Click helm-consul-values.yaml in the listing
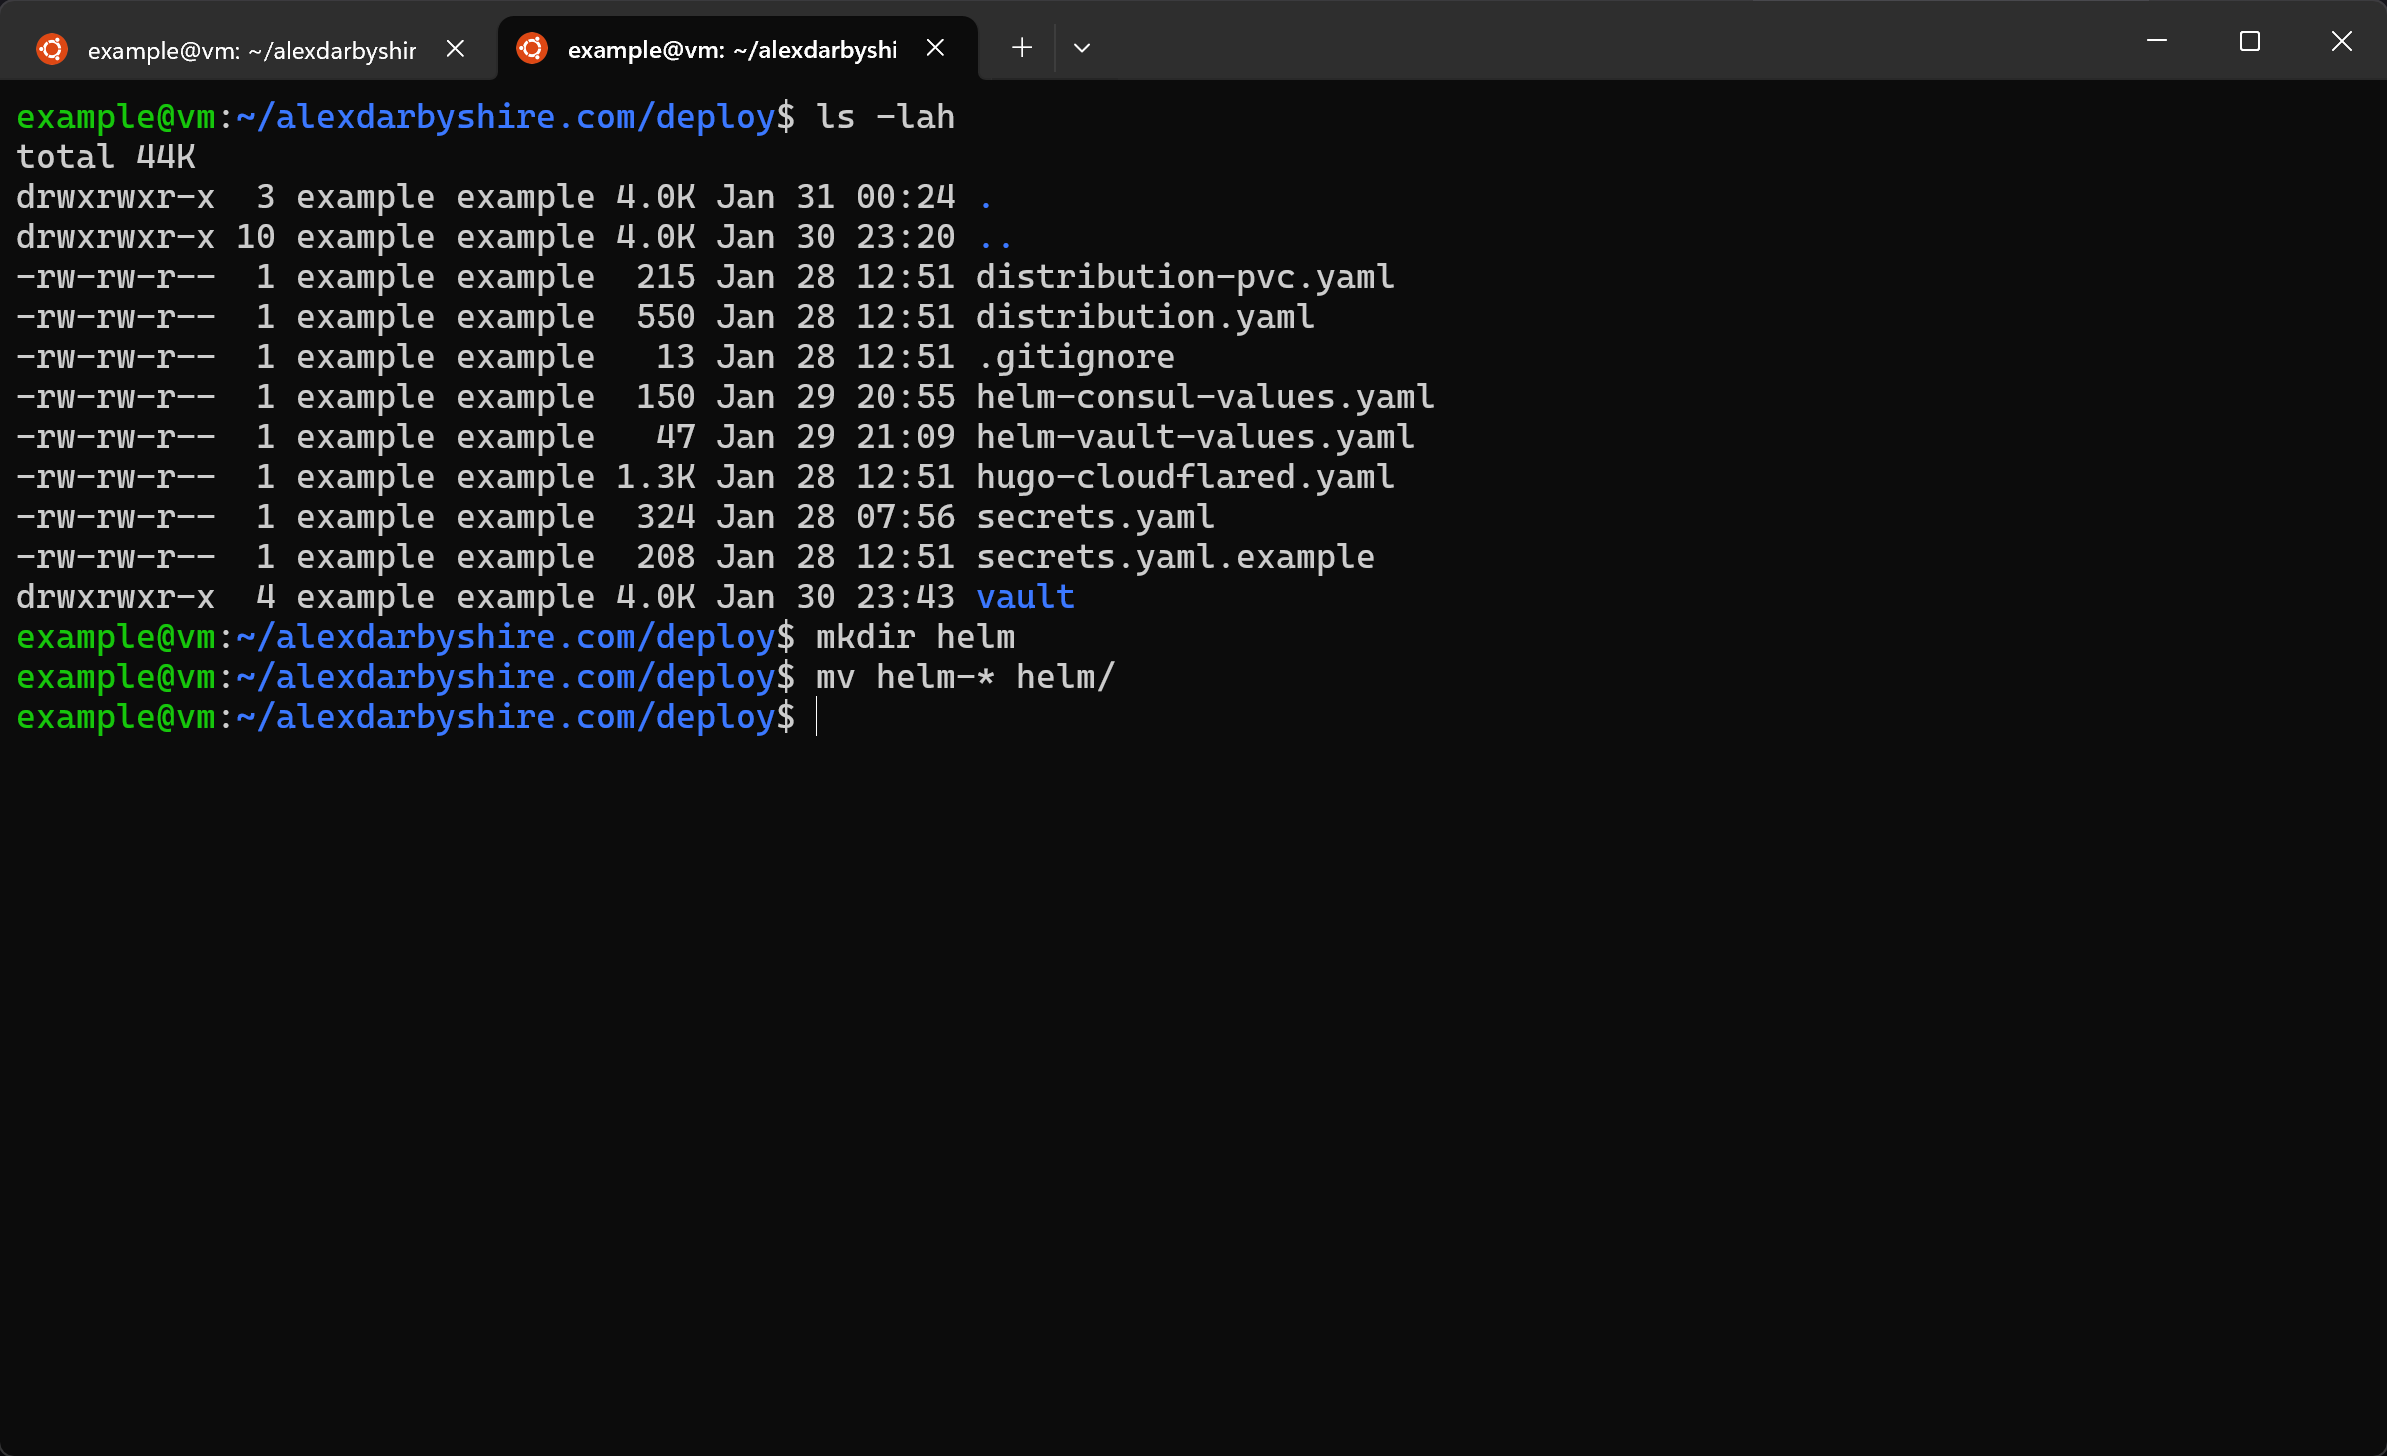Image resolution: width=2387 pixels, height=1456 pixels. [x=1205, y=397]
